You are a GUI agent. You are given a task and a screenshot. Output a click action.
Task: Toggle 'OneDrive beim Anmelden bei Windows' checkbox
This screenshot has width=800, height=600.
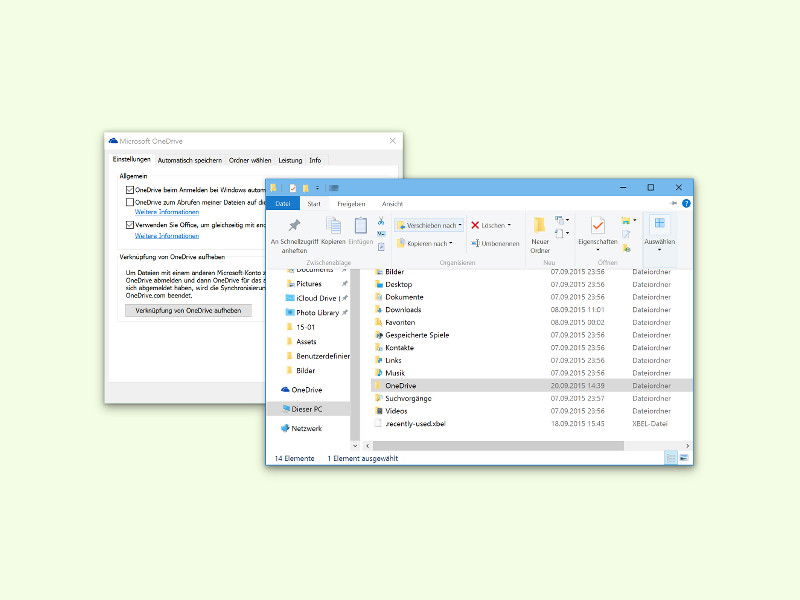point(130,190)
